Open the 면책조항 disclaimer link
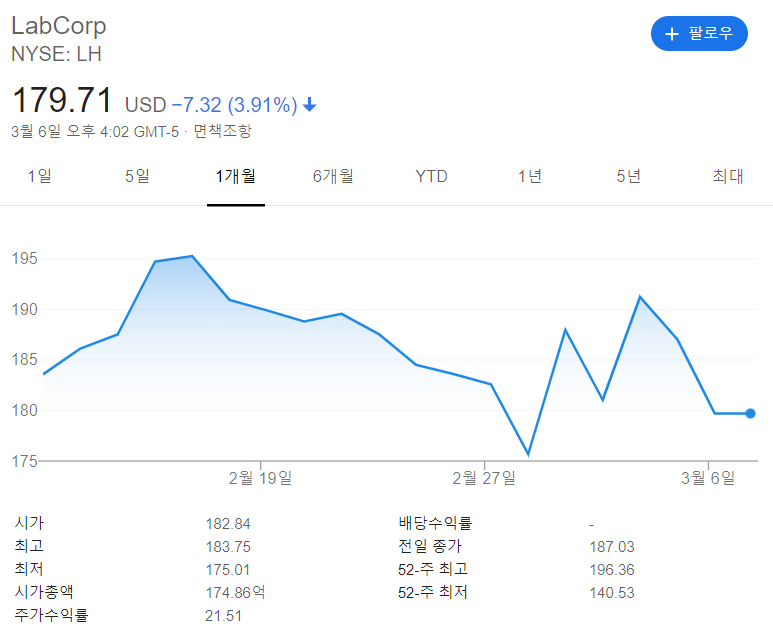773x632 pixels. click(222, 131)
